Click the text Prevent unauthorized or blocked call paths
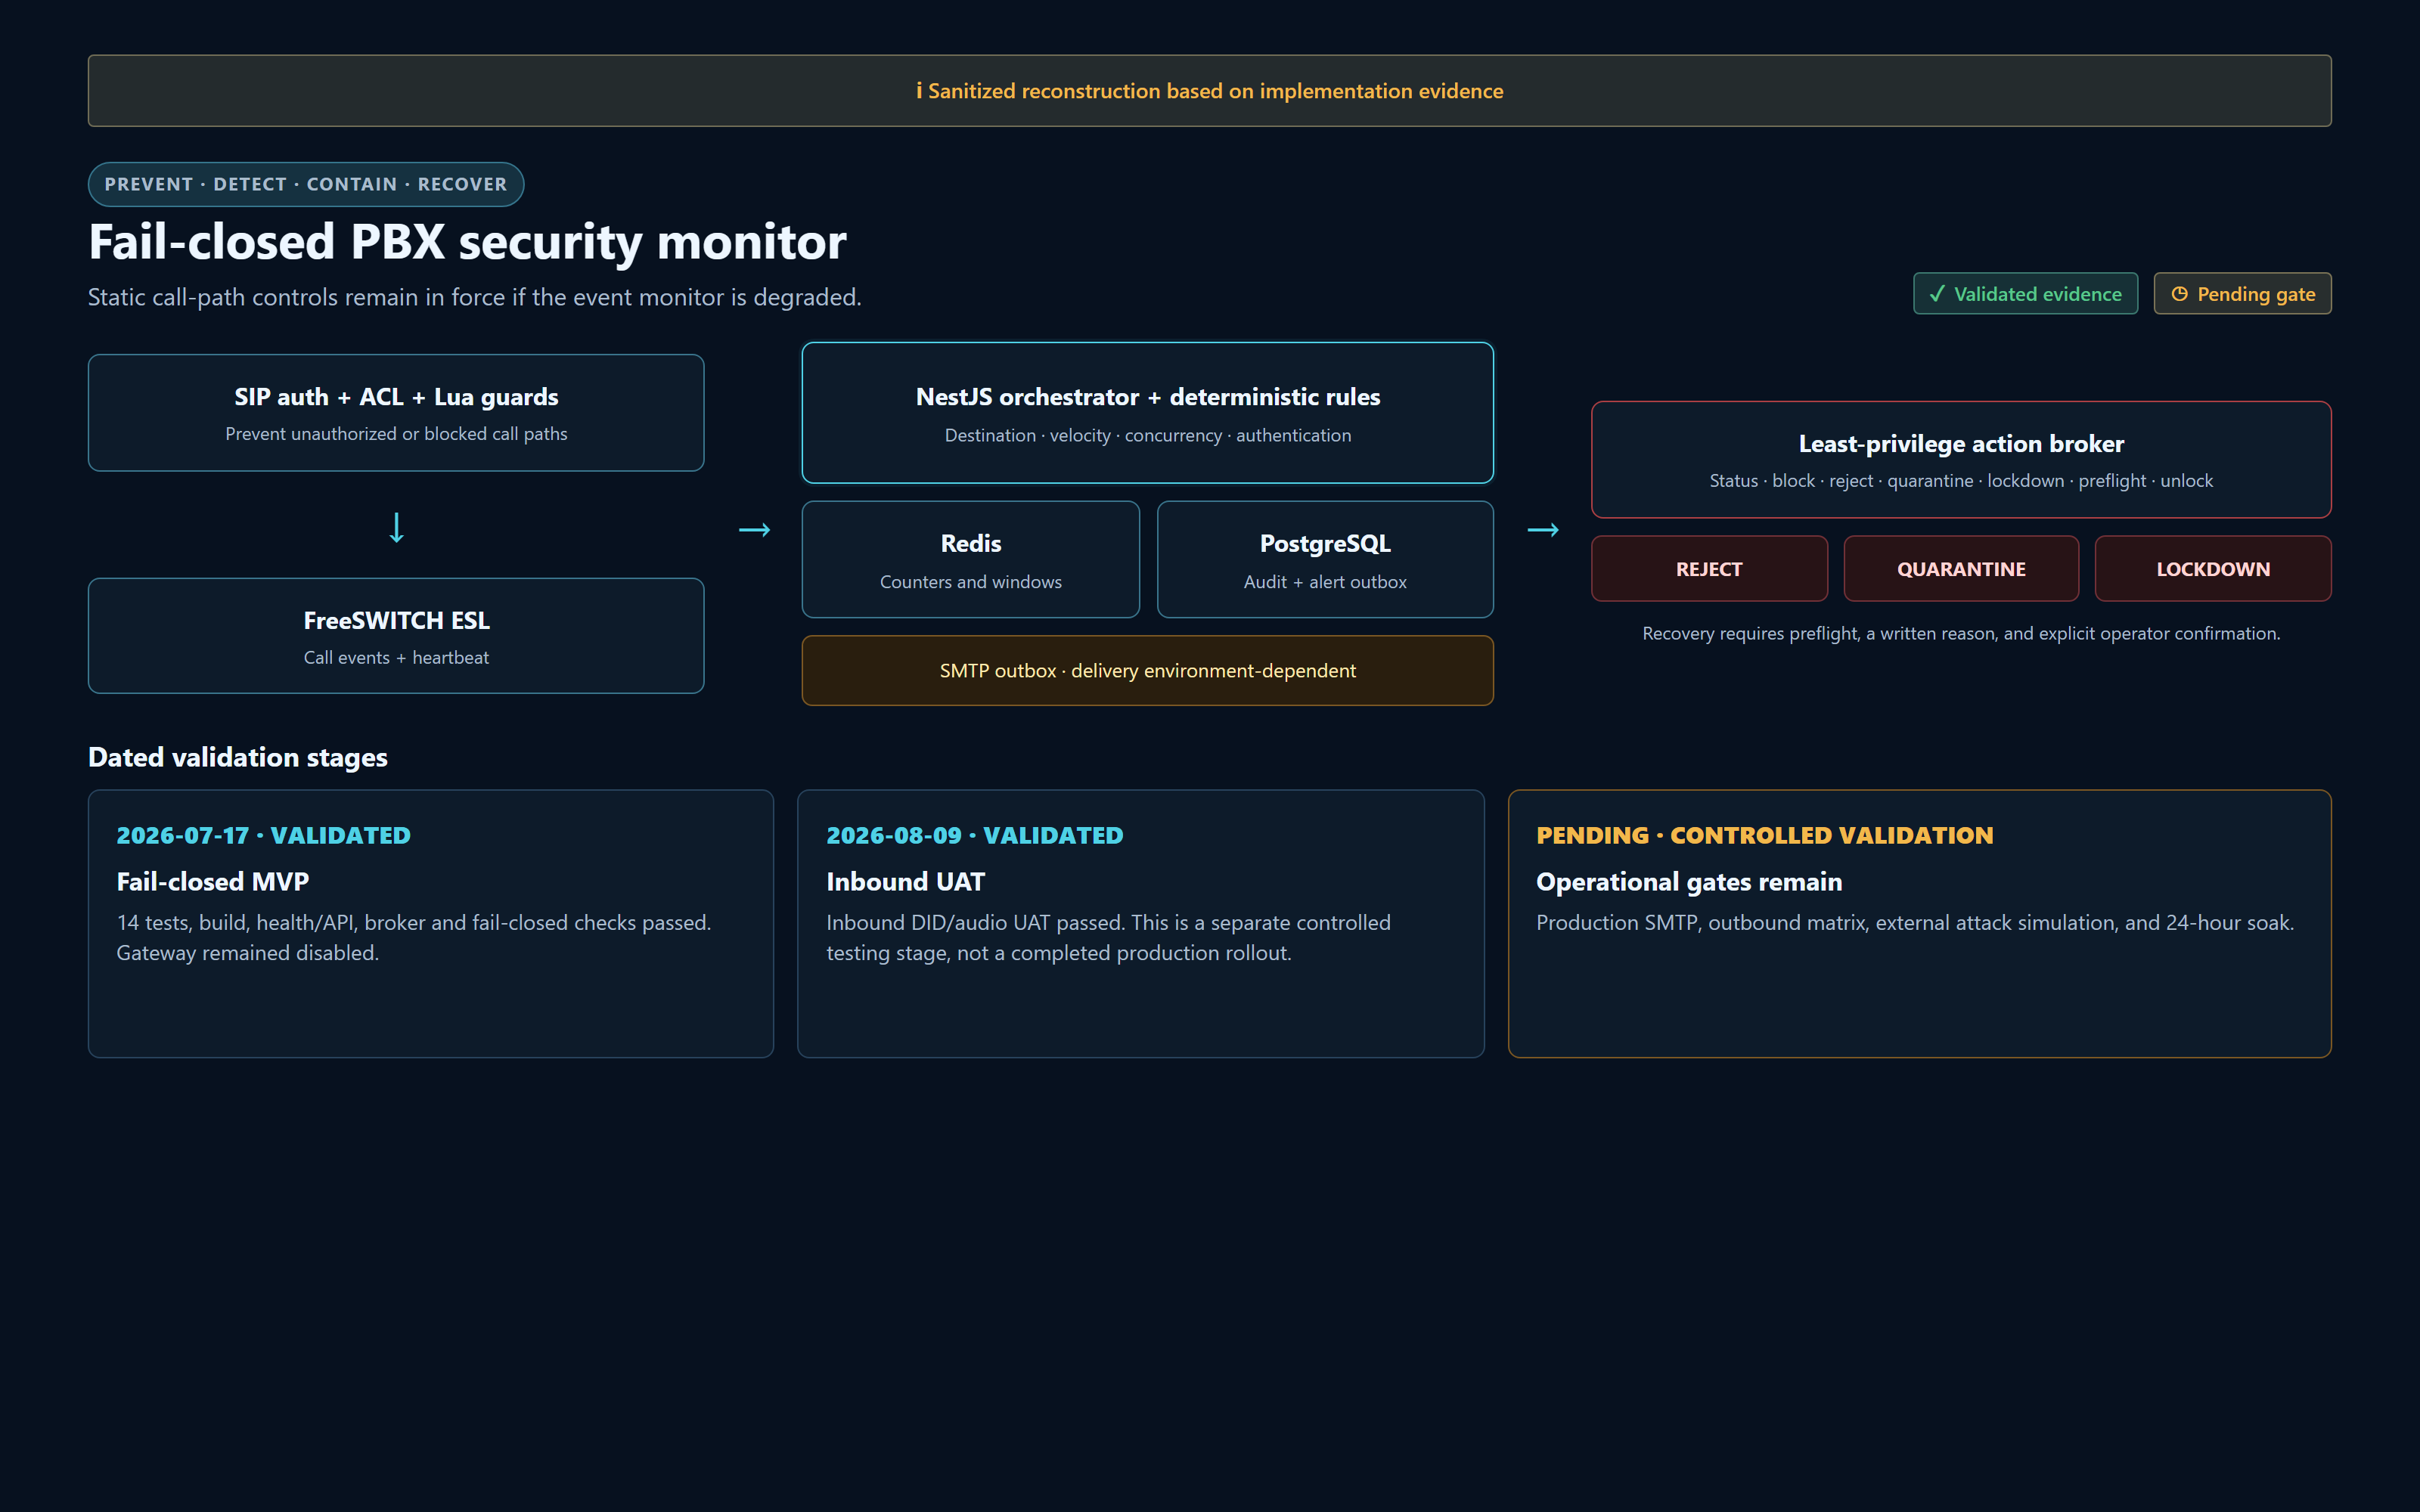Viewport: 2420px width, 1512px height. (396, 434)
